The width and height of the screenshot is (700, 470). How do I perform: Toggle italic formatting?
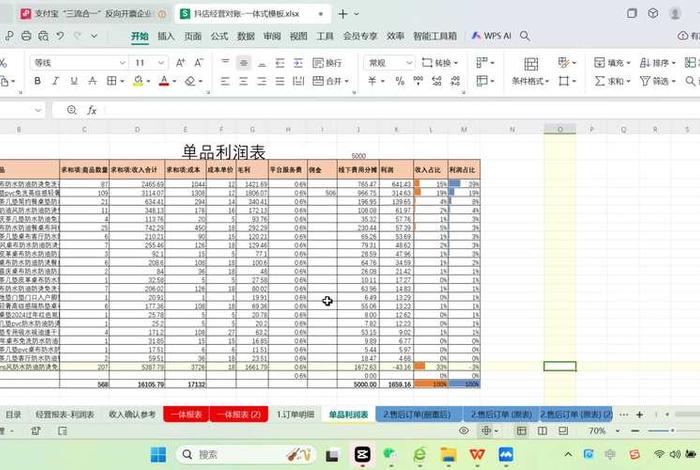[55, 81]
